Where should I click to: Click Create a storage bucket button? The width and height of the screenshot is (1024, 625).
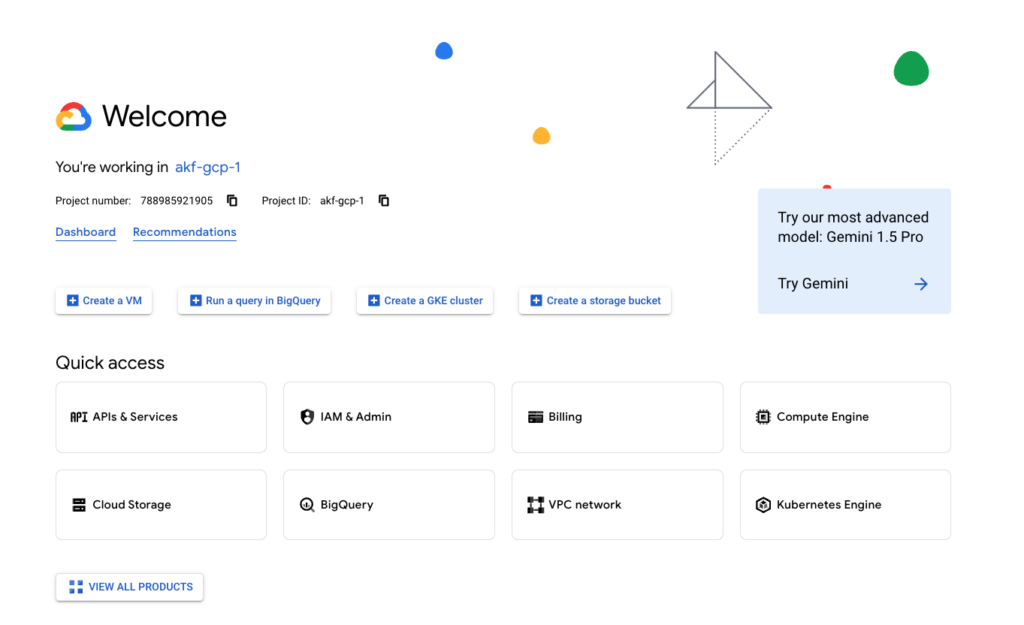click(595, 300)
